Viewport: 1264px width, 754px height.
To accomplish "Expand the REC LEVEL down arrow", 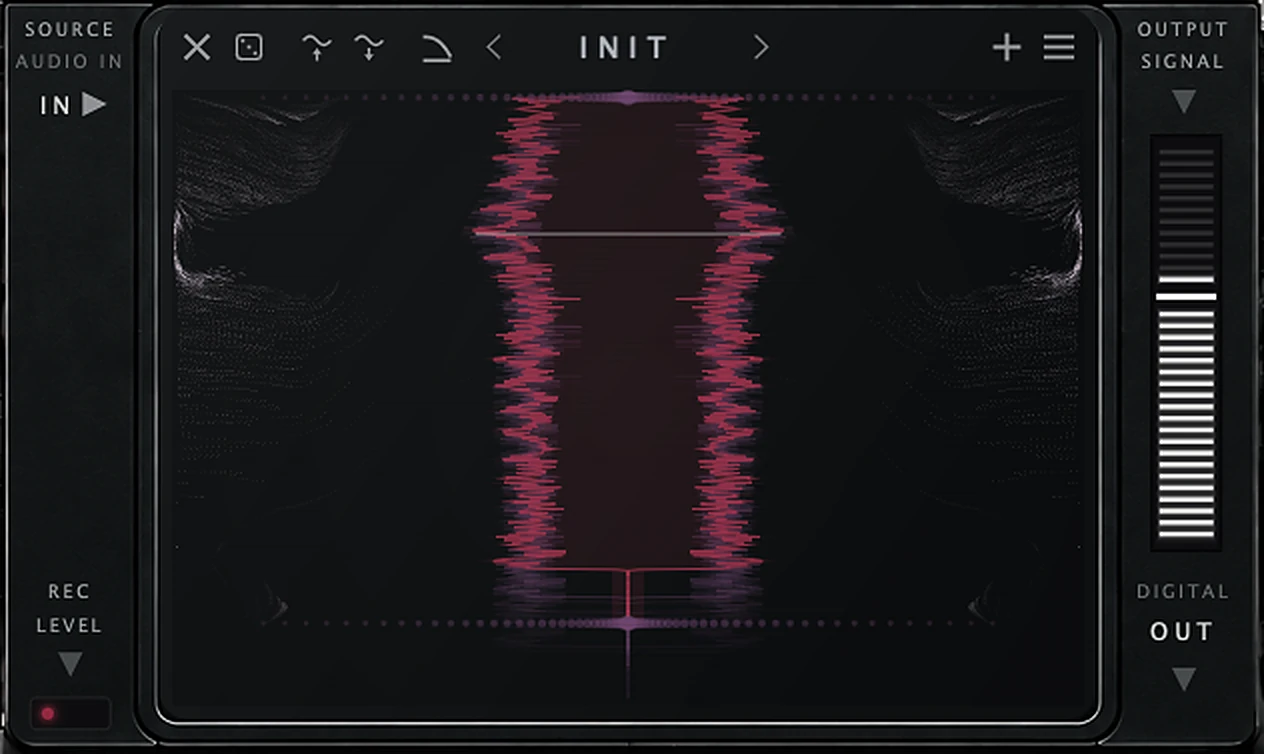I will (69, 663).
